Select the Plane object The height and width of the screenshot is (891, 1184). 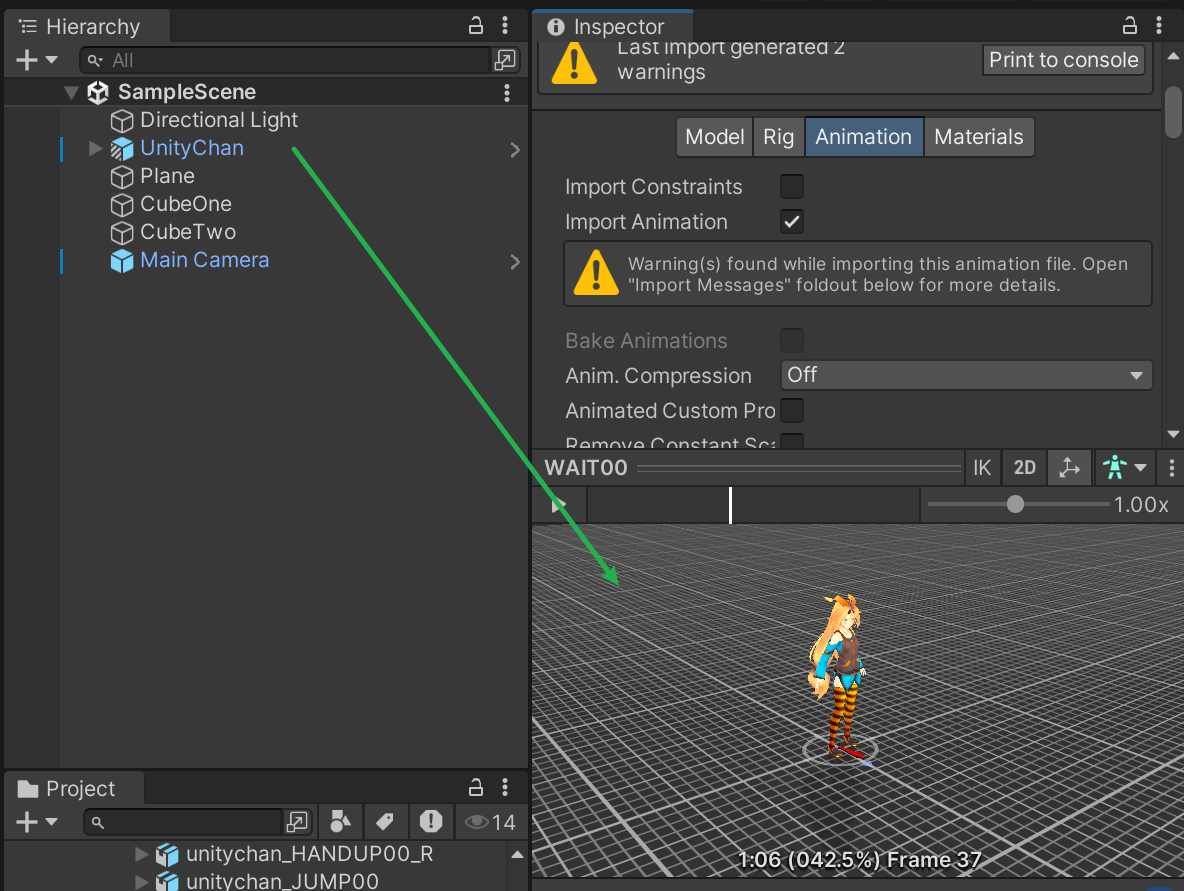[x=167, y=176]
